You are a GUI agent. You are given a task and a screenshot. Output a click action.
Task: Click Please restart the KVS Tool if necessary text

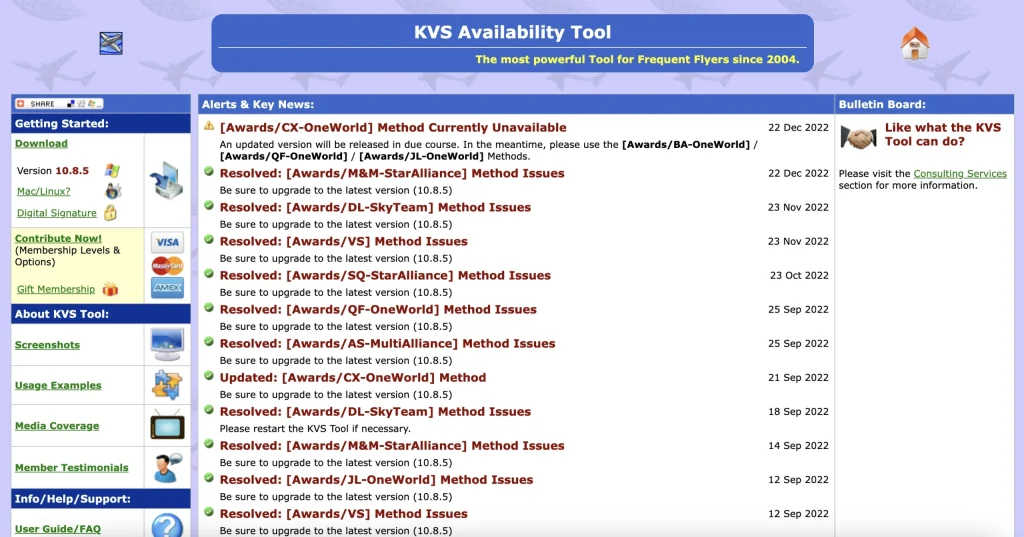pos(315,429)
